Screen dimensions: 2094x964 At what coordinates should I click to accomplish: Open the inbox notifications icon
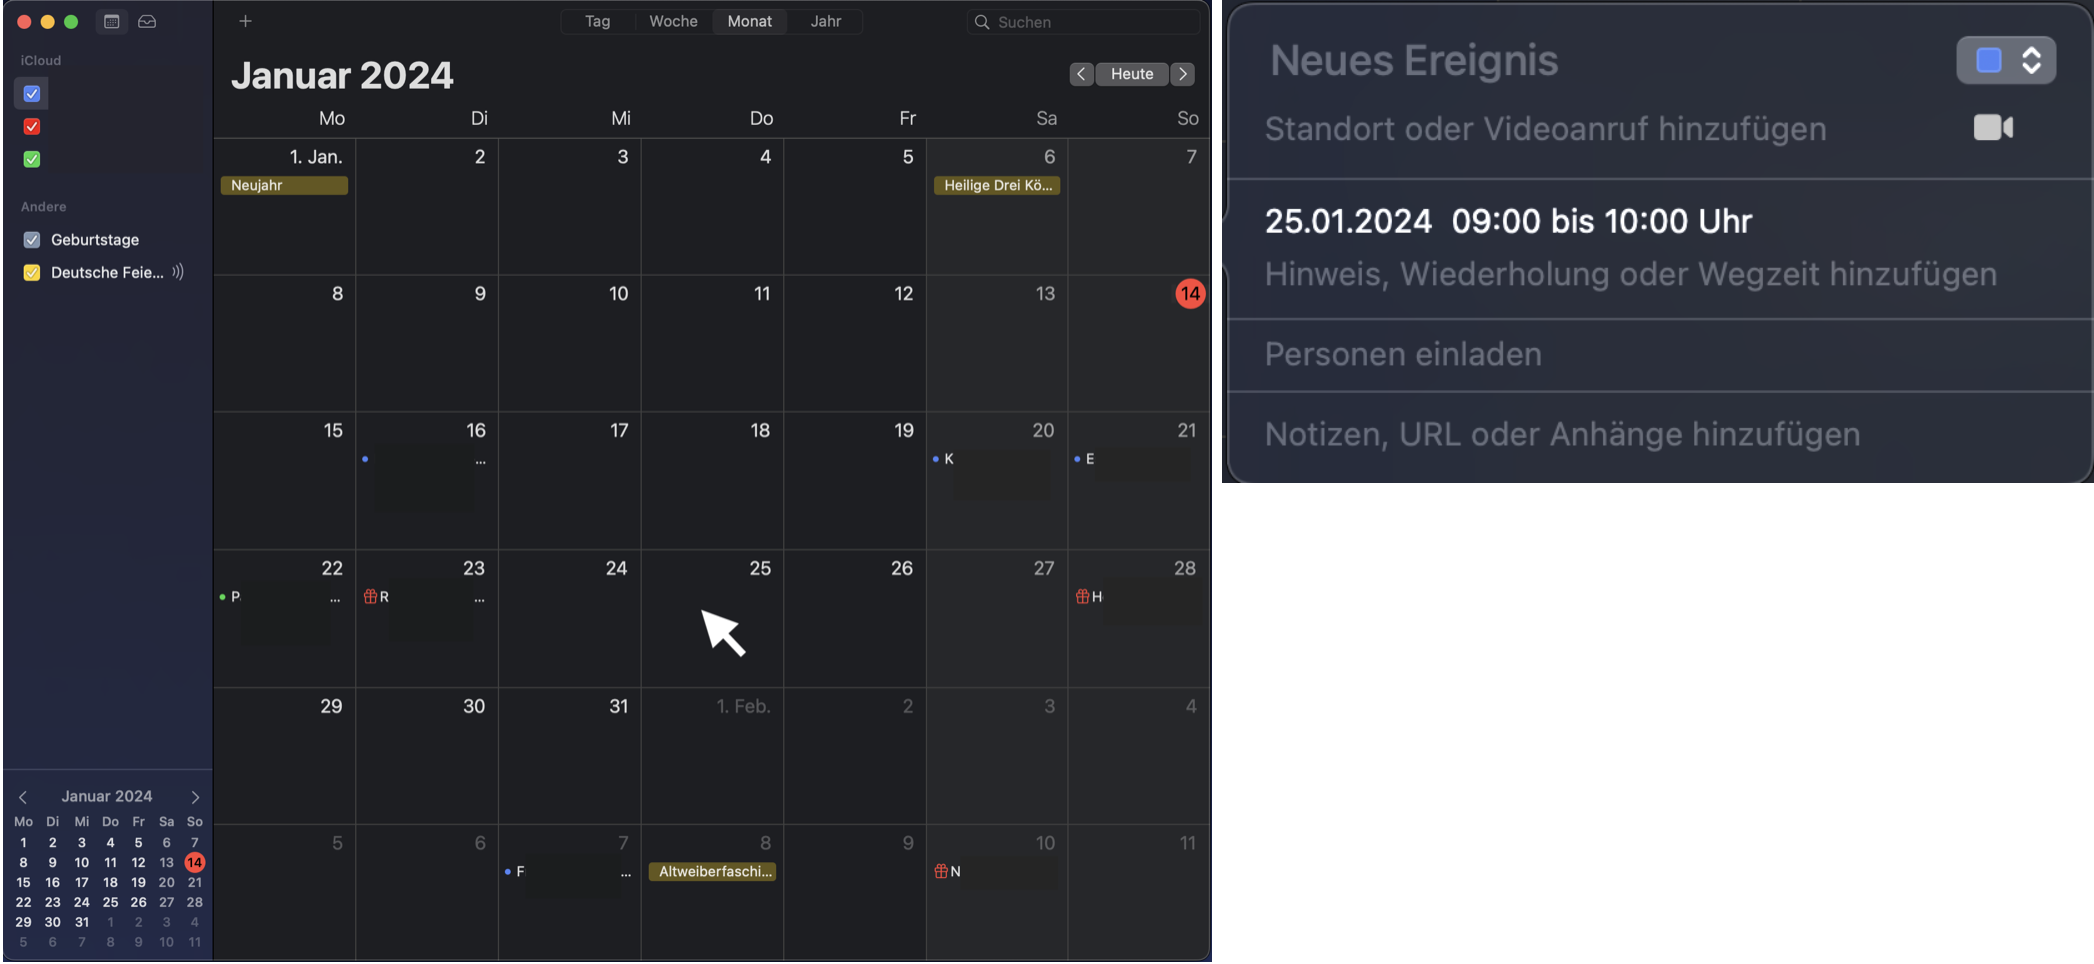click(147, 21)
